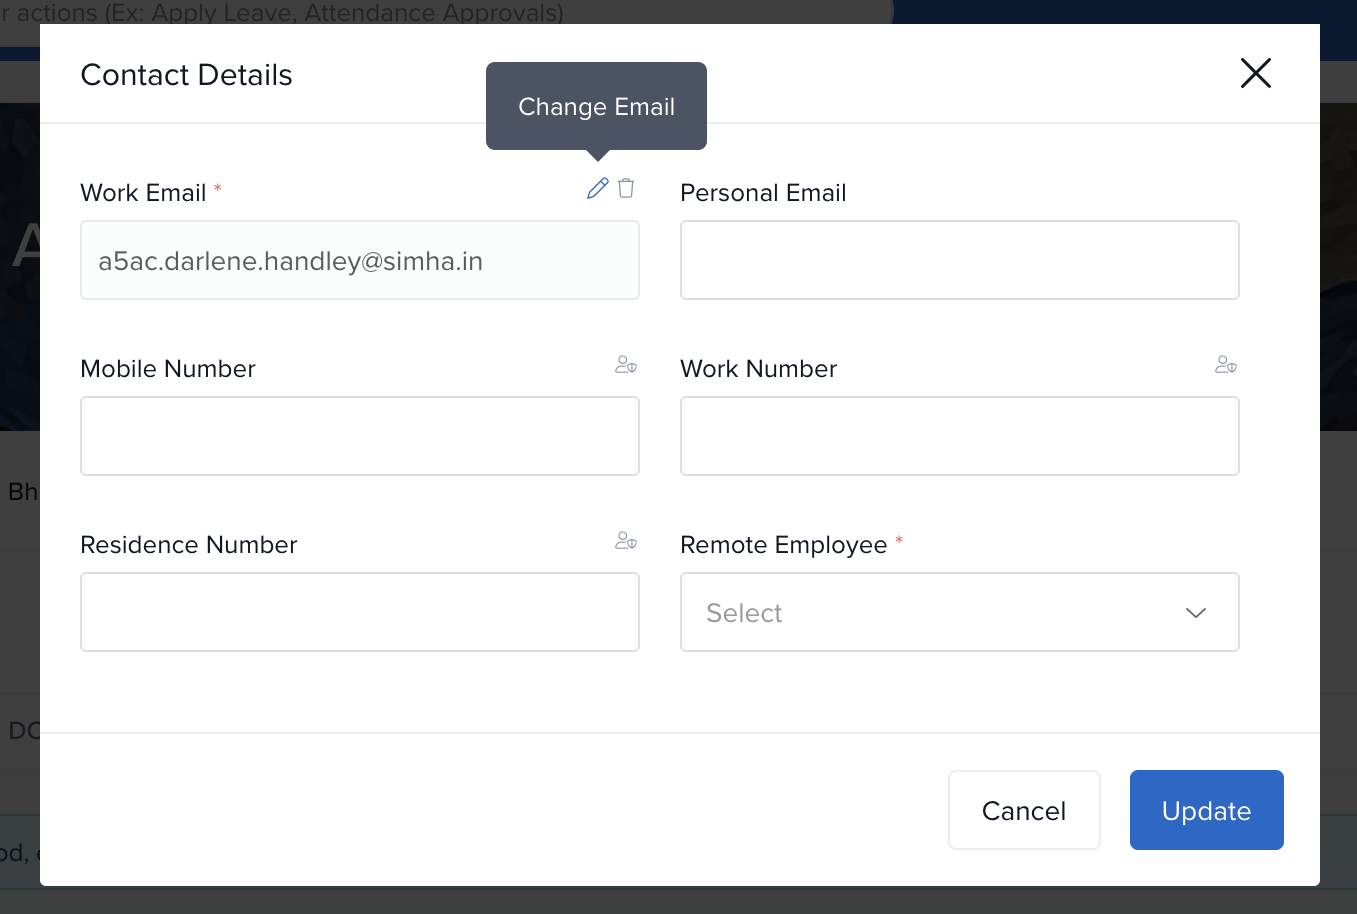This screenshot has height=914, width=1357.
Task: Click the chevron arrow in Remote Employee field
Action: (x=1196, y=612)
